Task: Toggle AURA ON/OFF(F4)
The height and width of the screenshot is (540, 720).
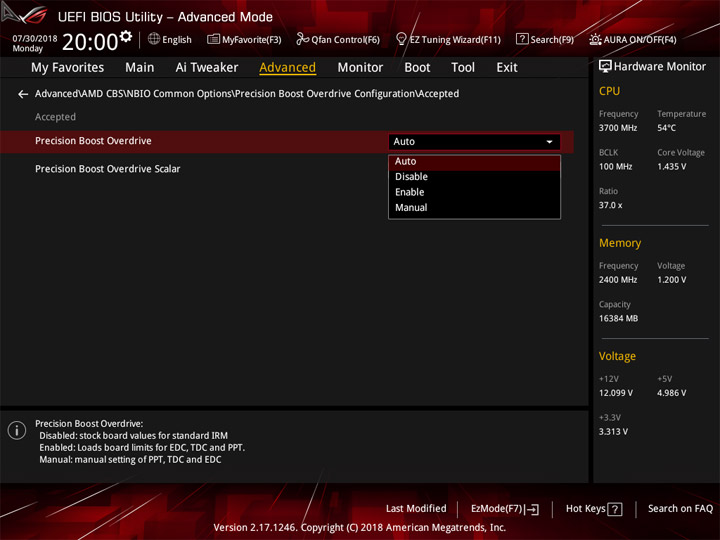Action: 633,39
